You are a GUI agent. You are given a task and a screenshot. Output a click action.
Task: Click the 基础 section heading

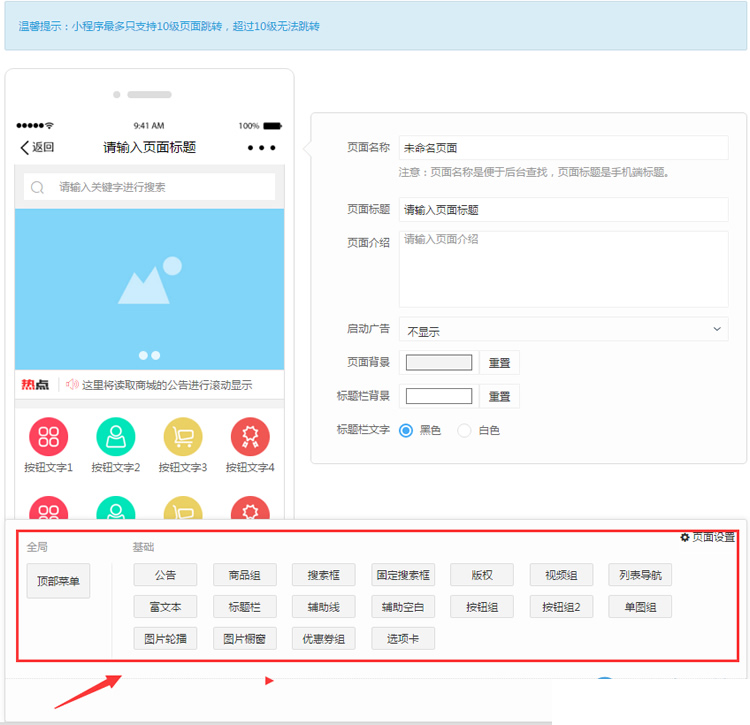pos(143,547)
